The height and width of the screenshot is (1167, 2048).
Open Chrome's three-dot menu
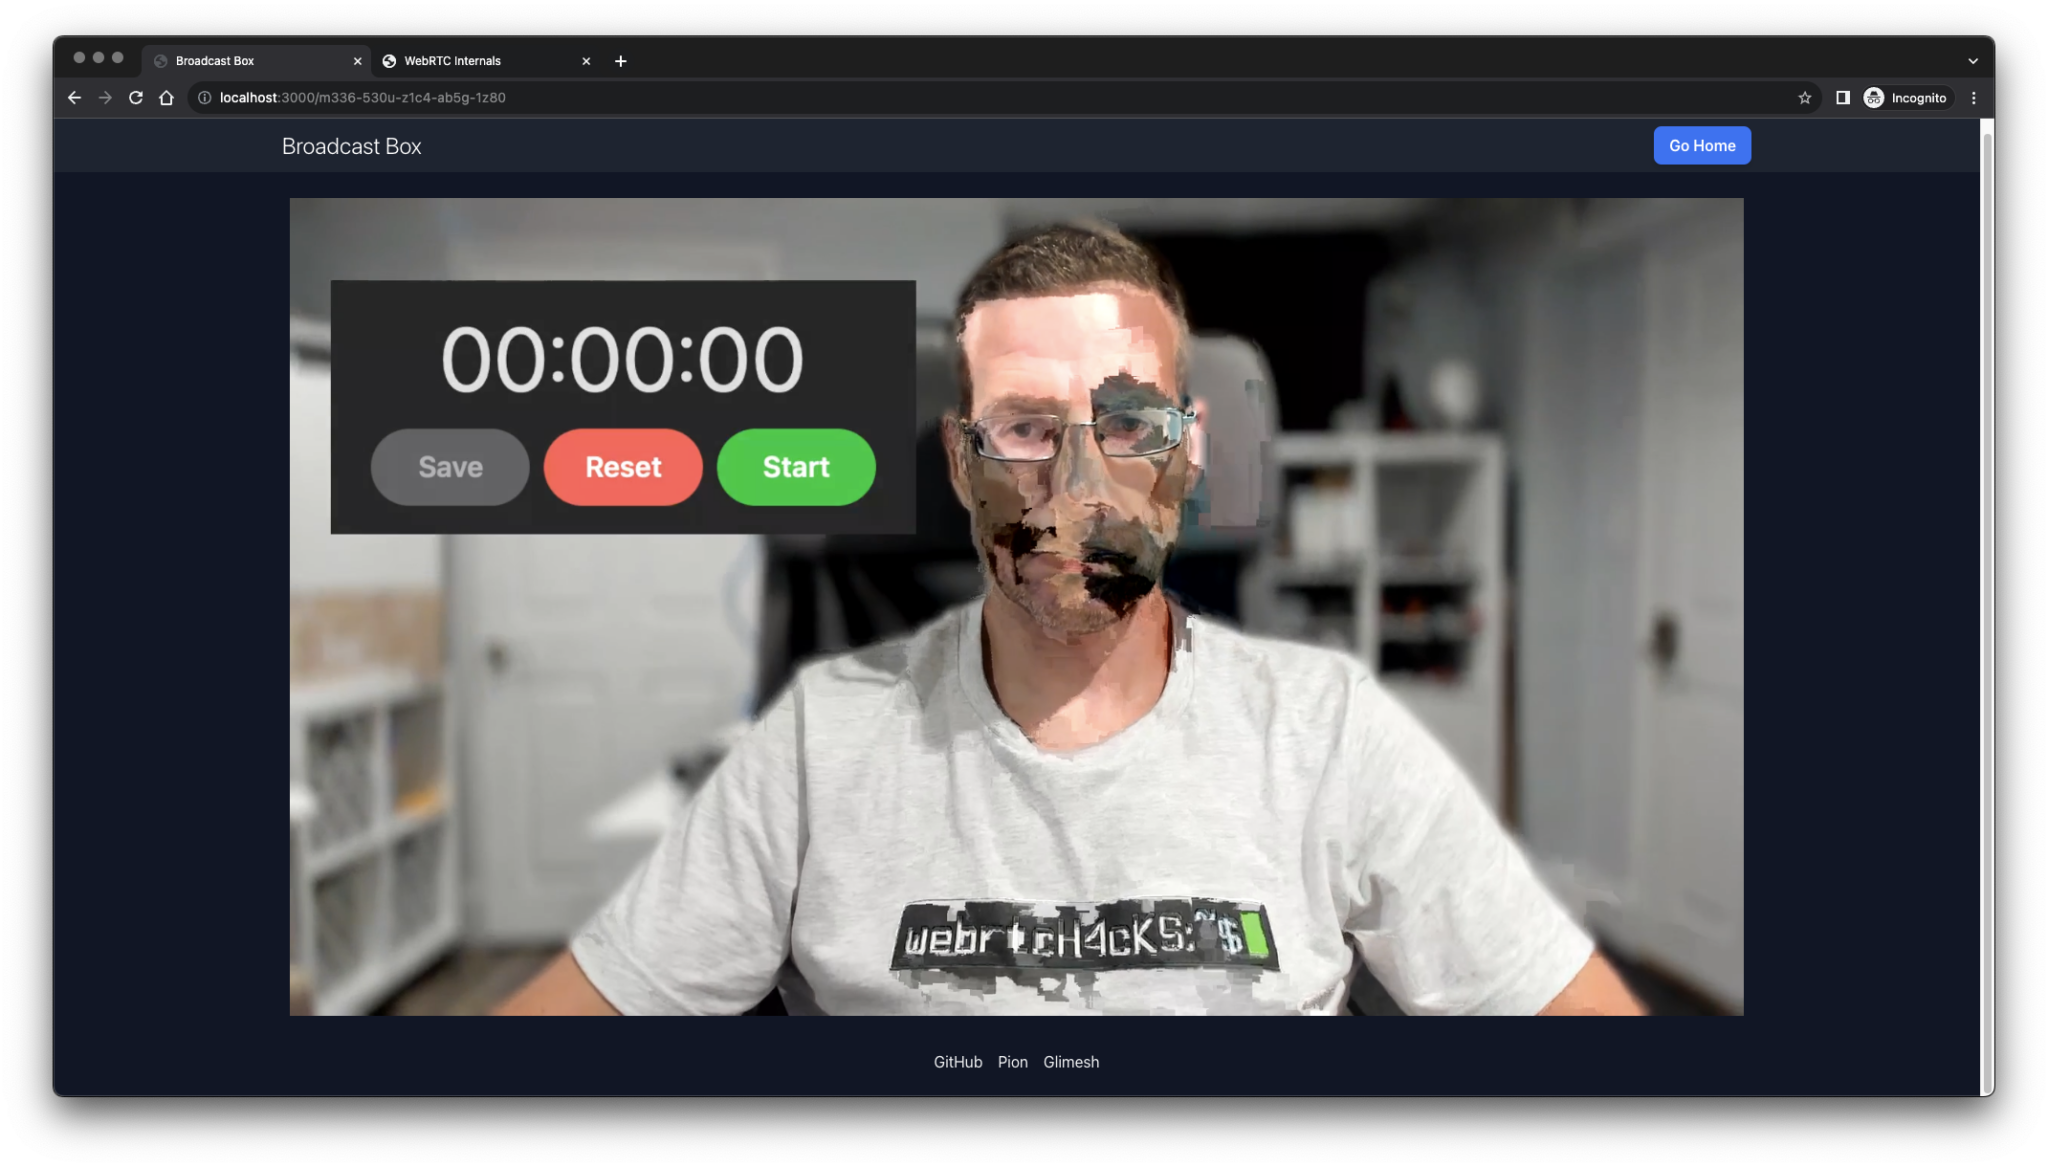point(1972,97)
